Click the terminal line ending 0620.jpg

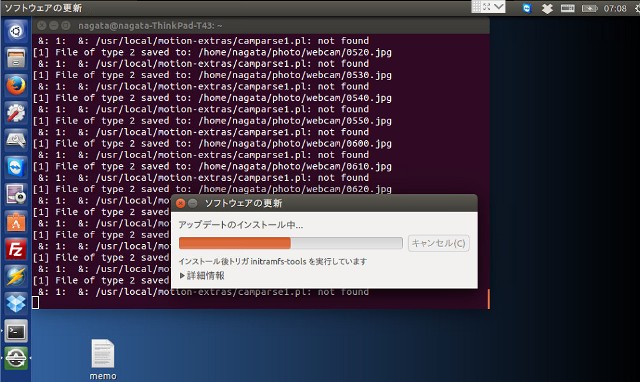(x=212, y=189)
